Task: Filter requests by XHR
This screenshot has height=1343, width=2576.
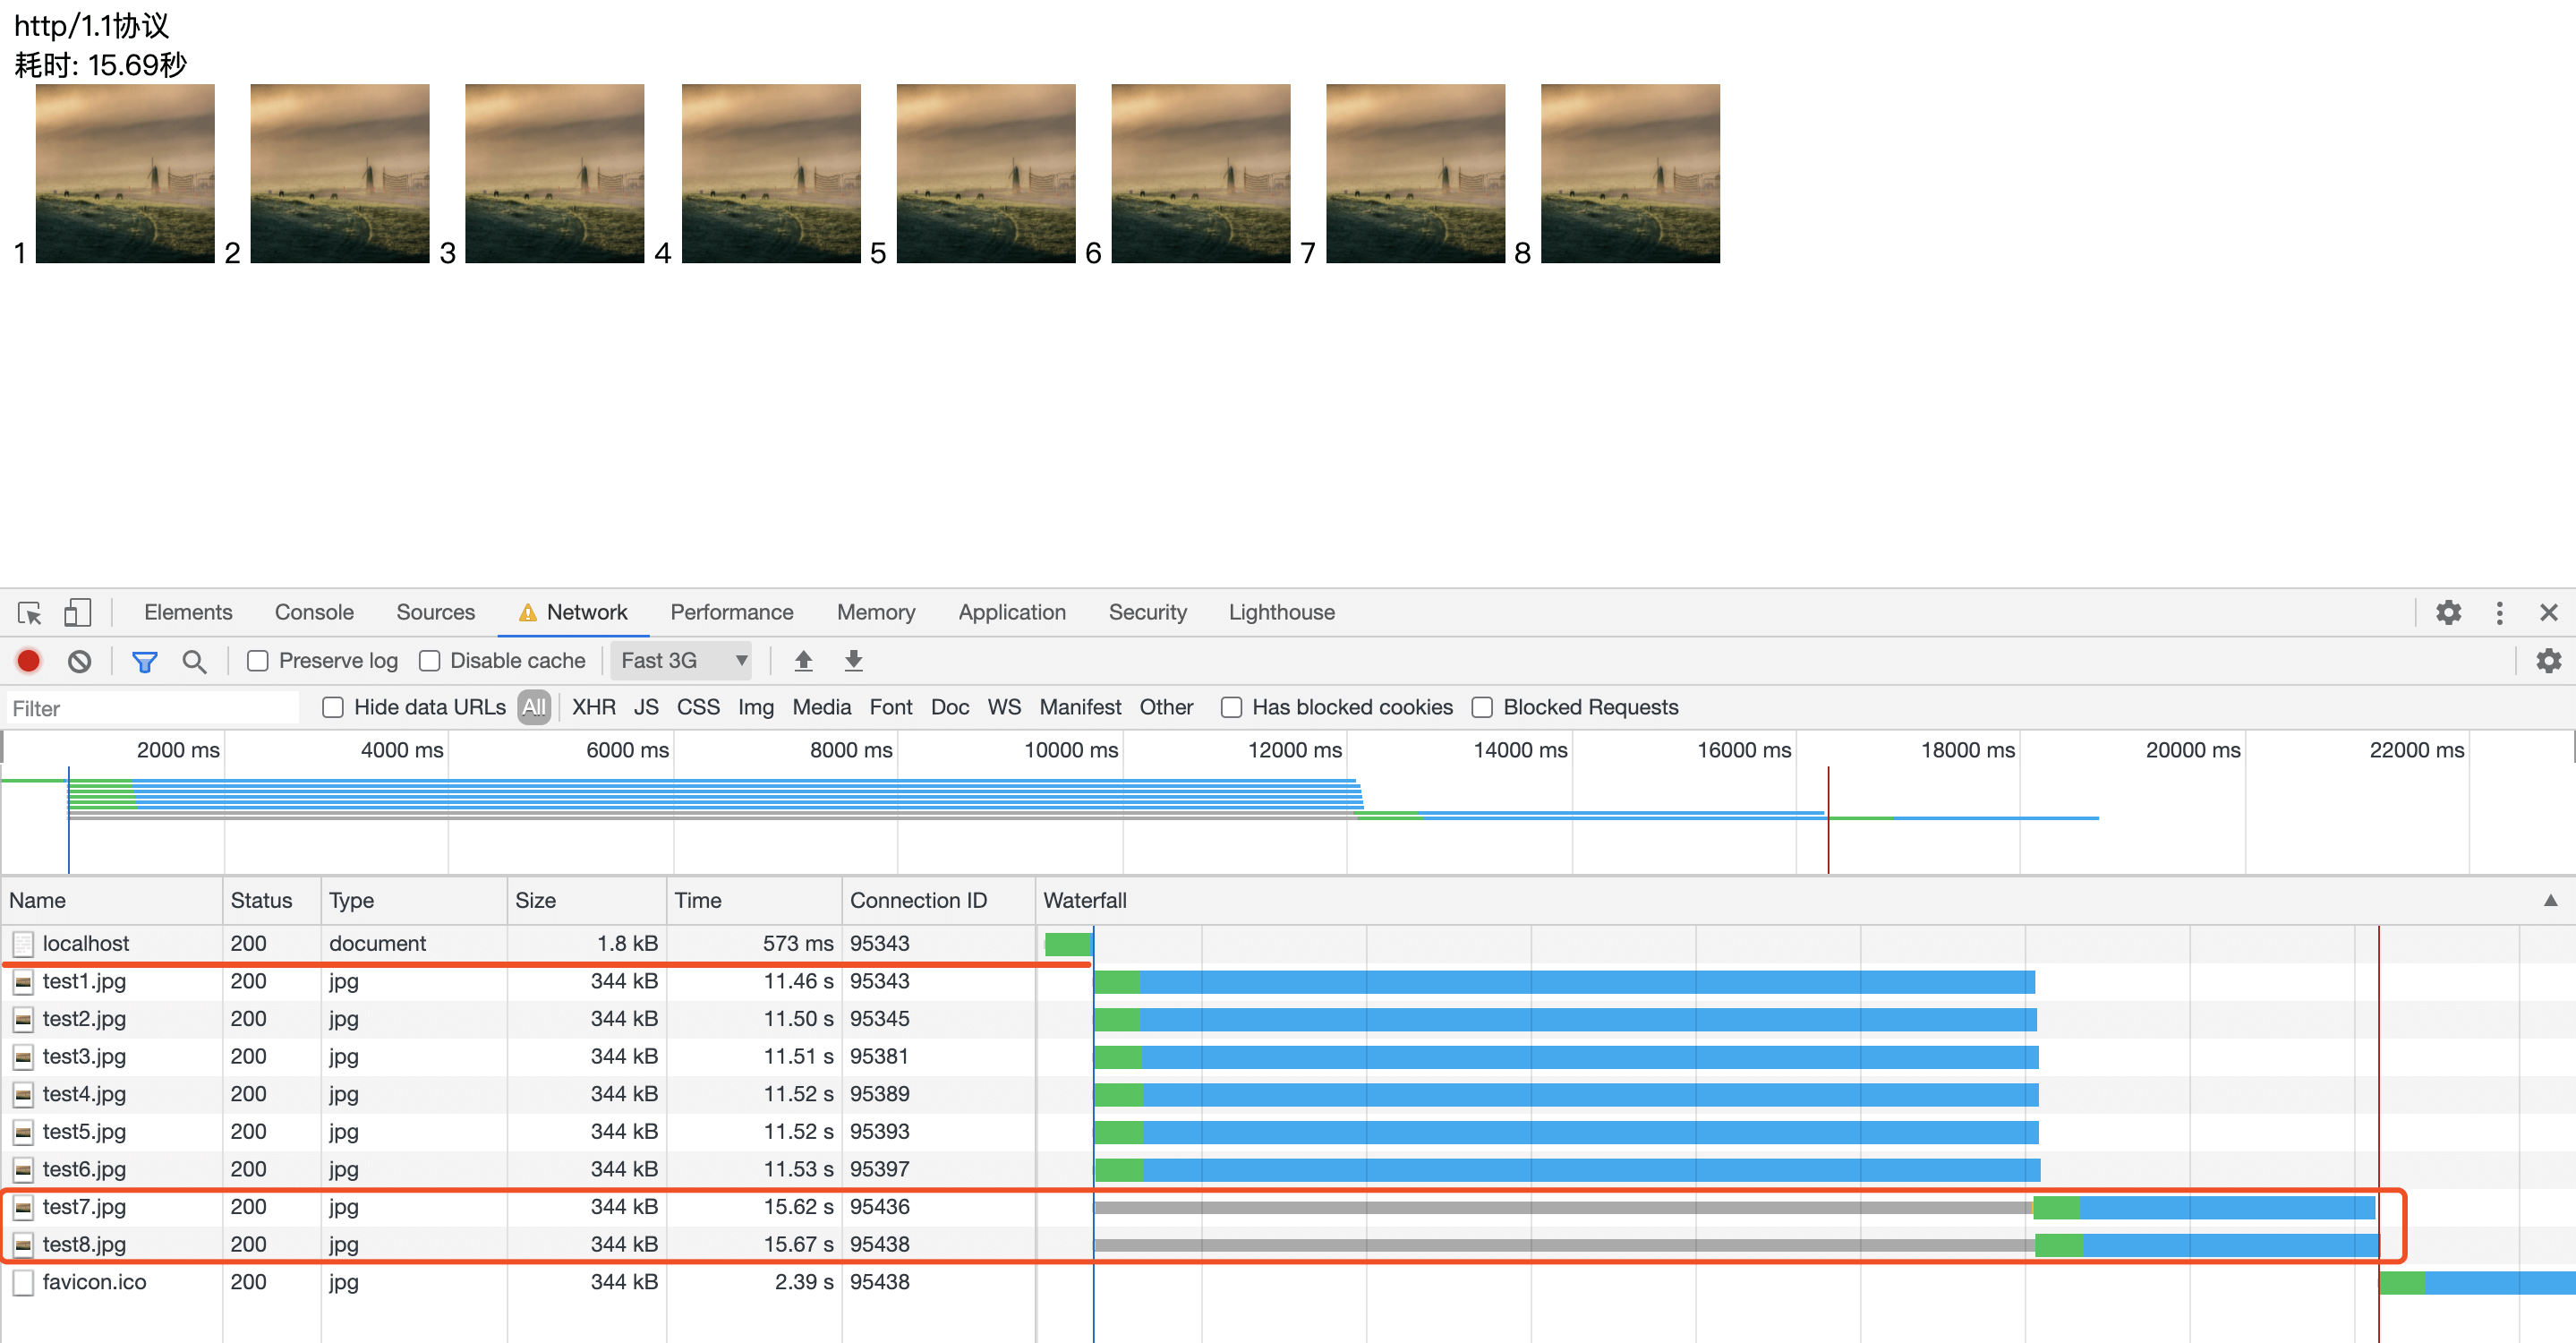Action: 593,707
